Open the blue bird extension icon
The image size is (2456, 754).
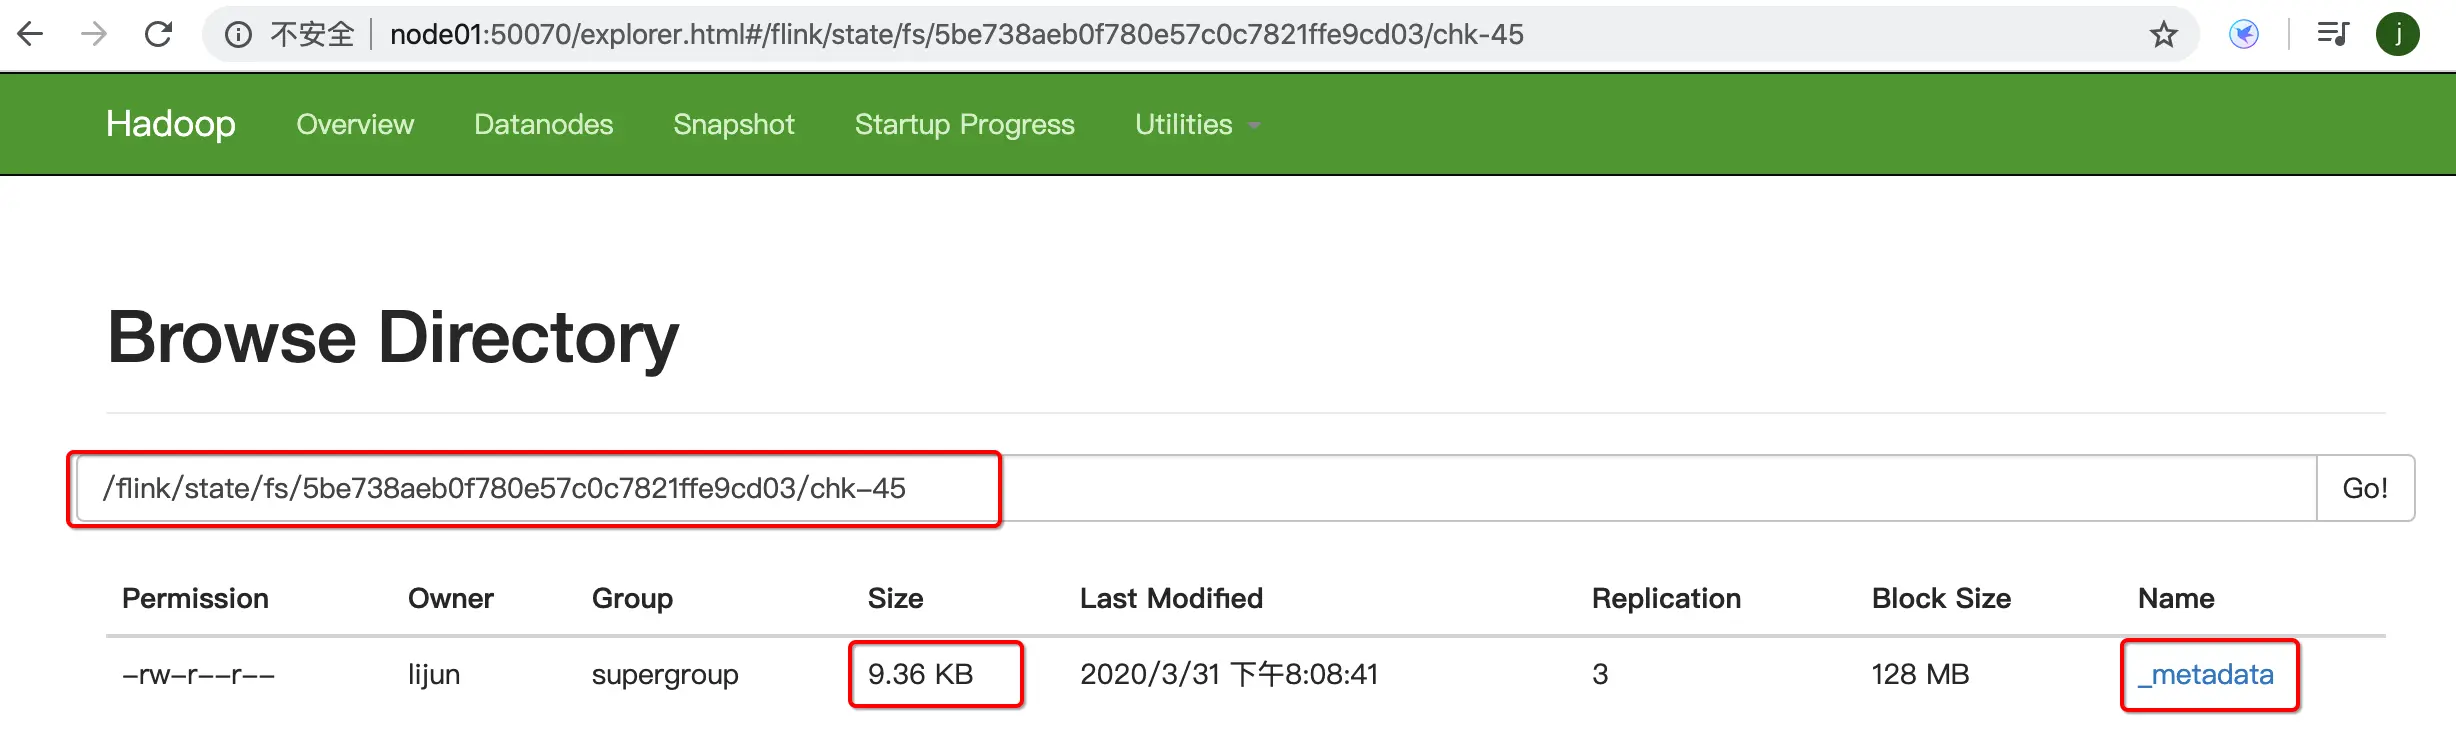point(2244,35)
